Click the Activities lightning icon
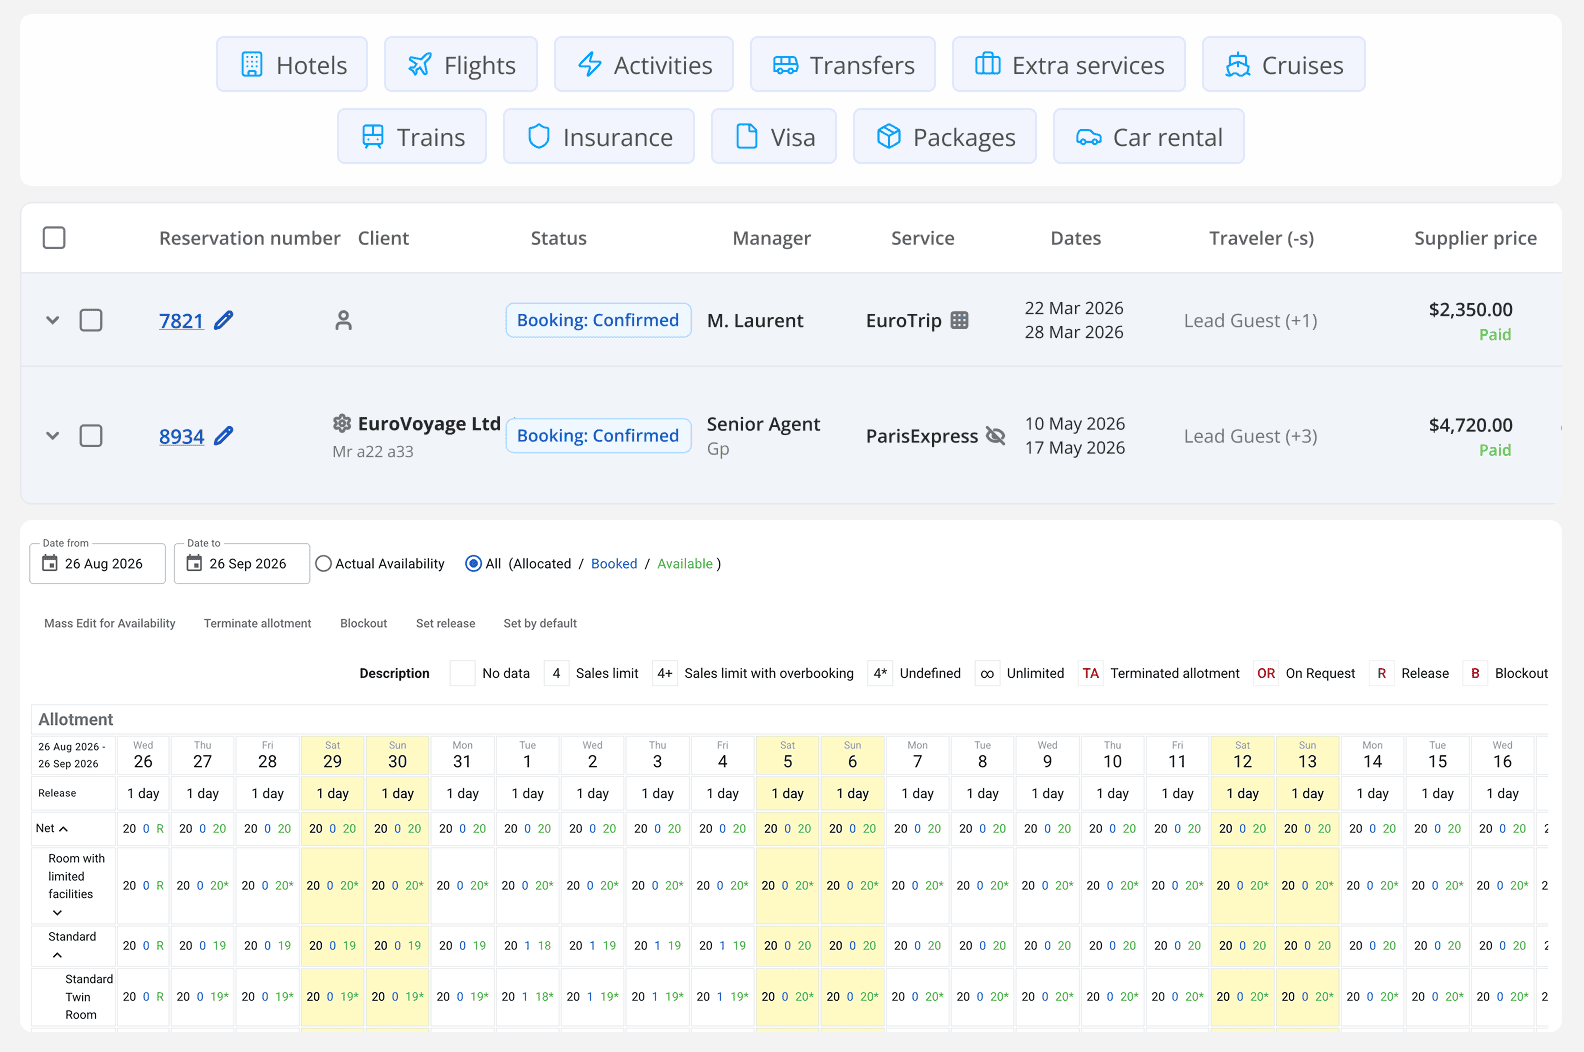 (590, 65)
